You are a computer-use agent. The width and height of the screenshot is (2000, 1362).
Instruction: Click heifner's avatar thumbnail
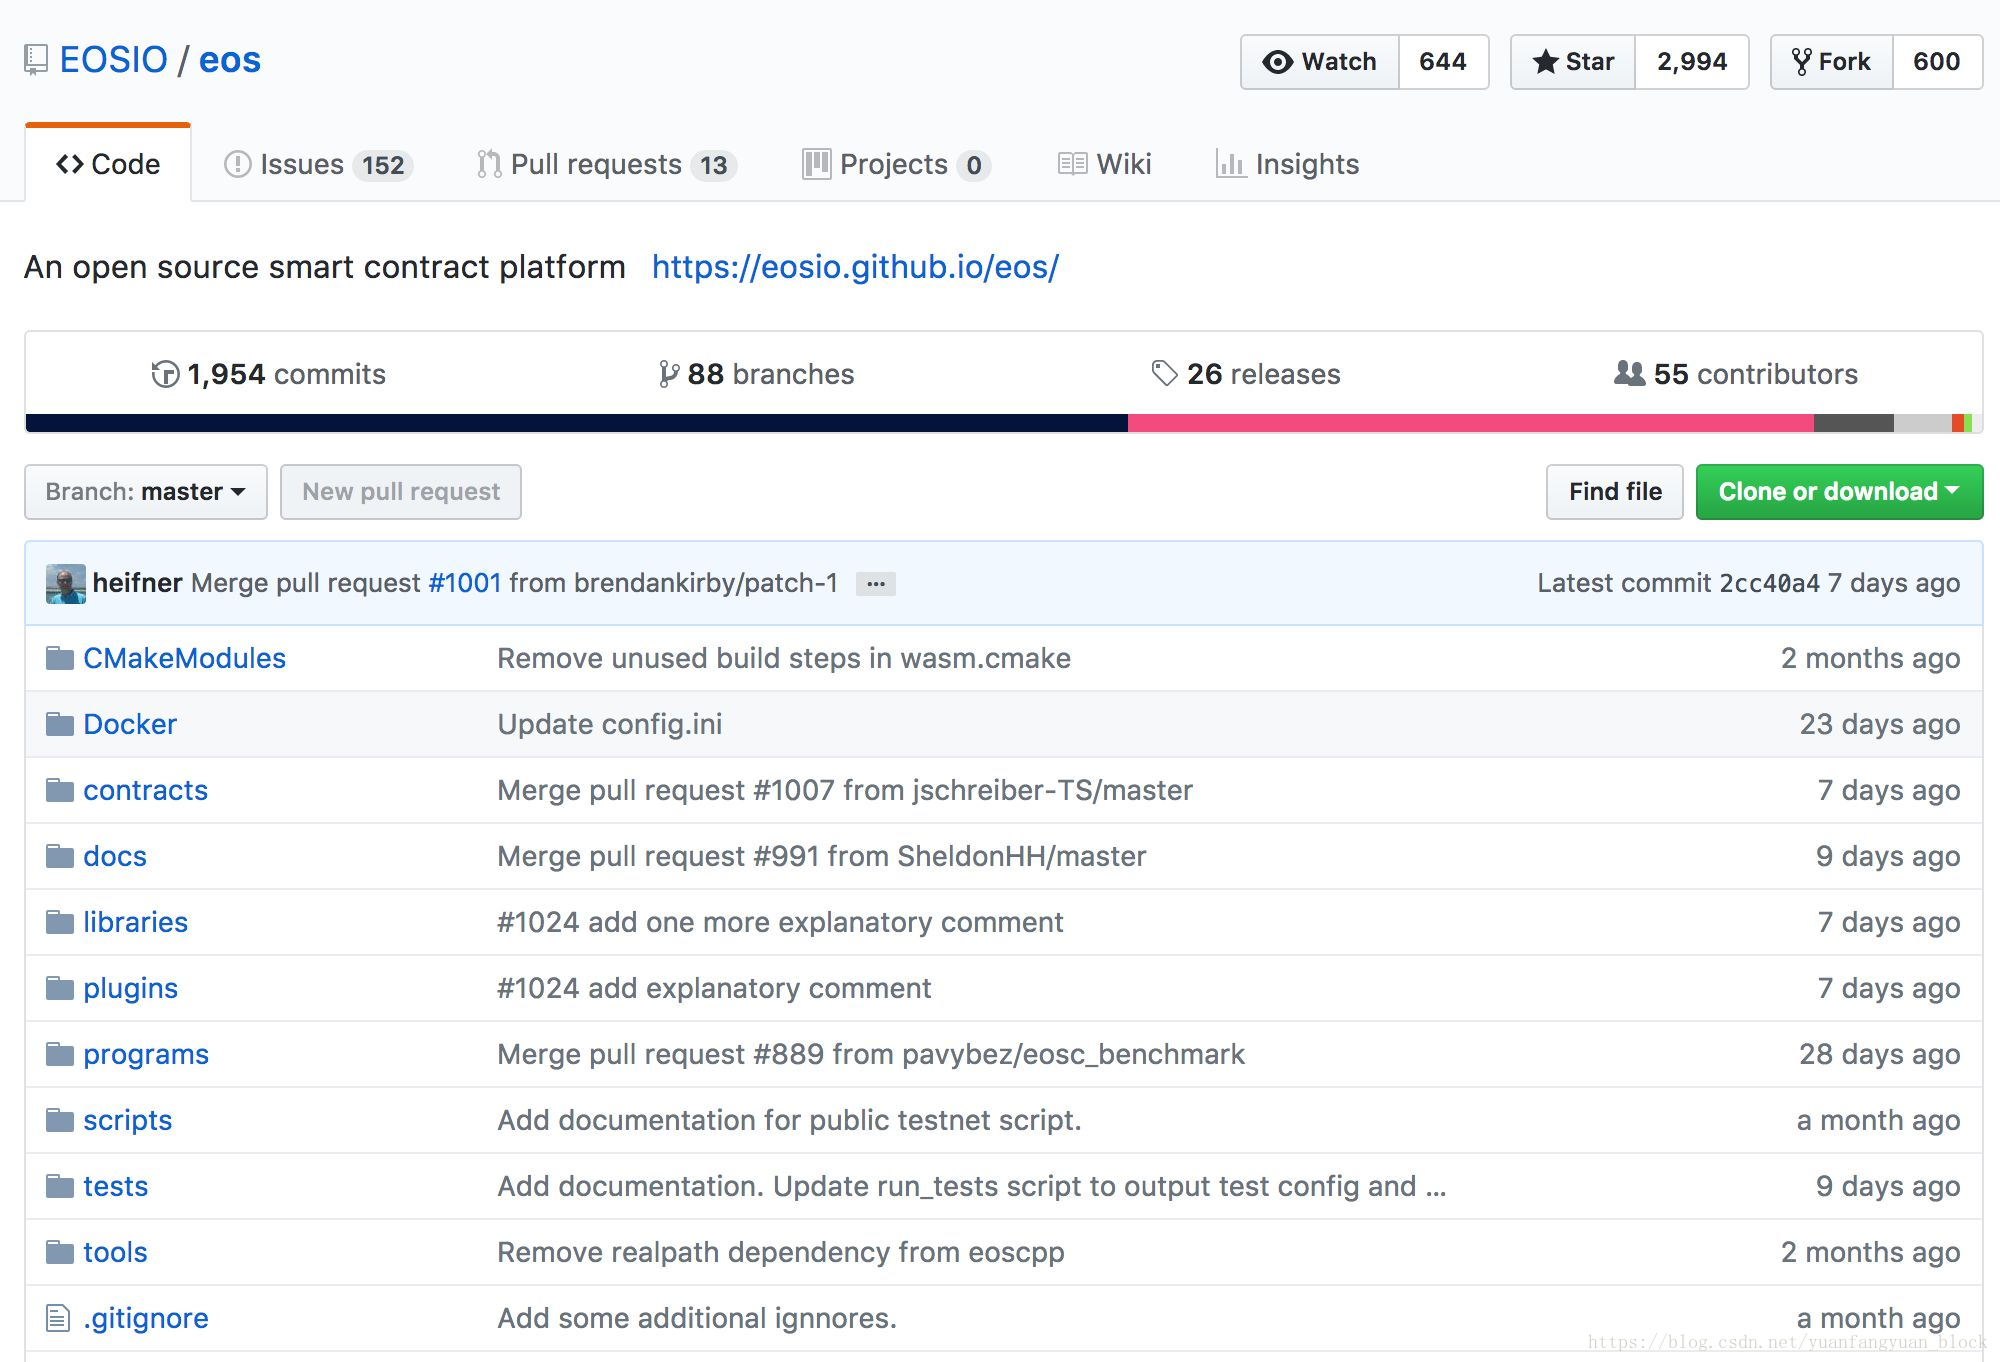[66, 584]
